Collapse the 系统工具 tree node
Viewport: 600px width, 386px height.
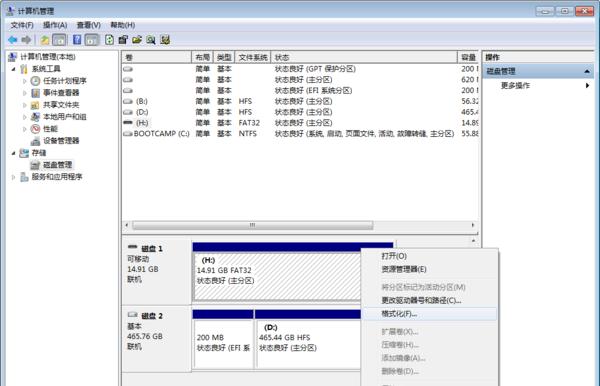(x=13, y=69)
